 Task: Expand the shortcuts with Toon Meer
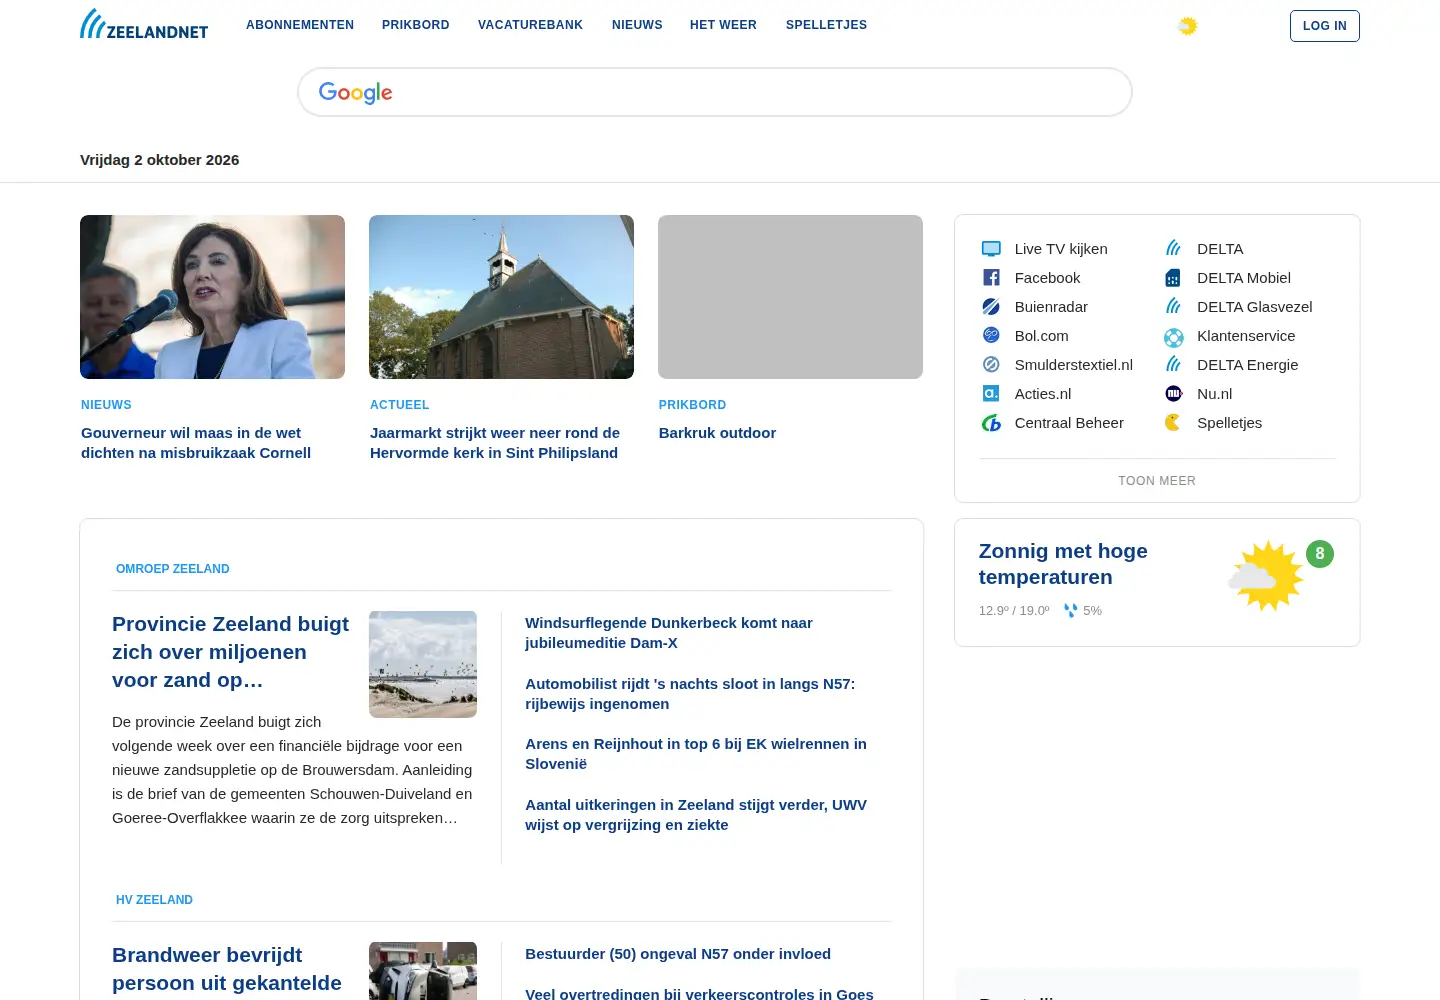pyautogui.click(x=1157, y=481)
